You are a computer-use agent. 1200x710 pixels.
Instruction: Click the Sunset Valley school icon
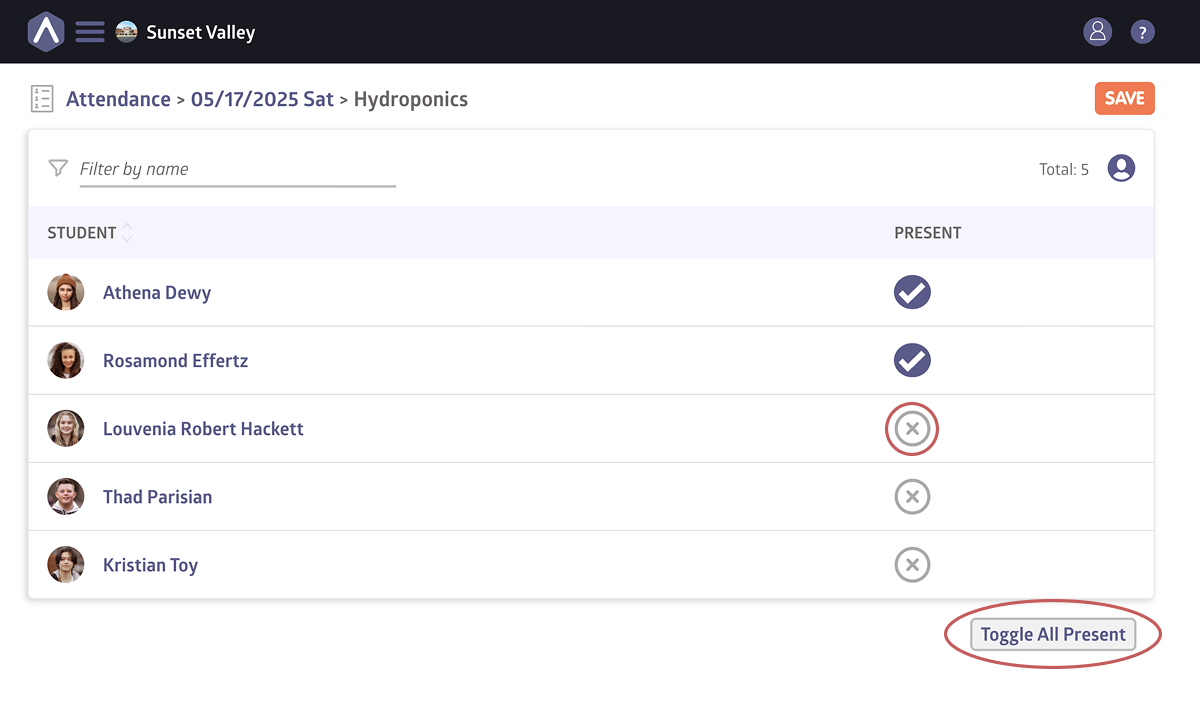(126, 32)
